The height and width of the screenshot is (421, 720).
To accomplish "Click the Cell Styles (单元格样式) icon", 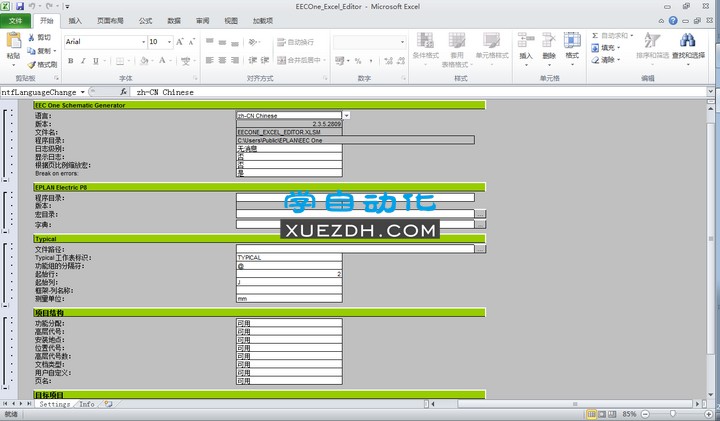I will tap(491, 40).
